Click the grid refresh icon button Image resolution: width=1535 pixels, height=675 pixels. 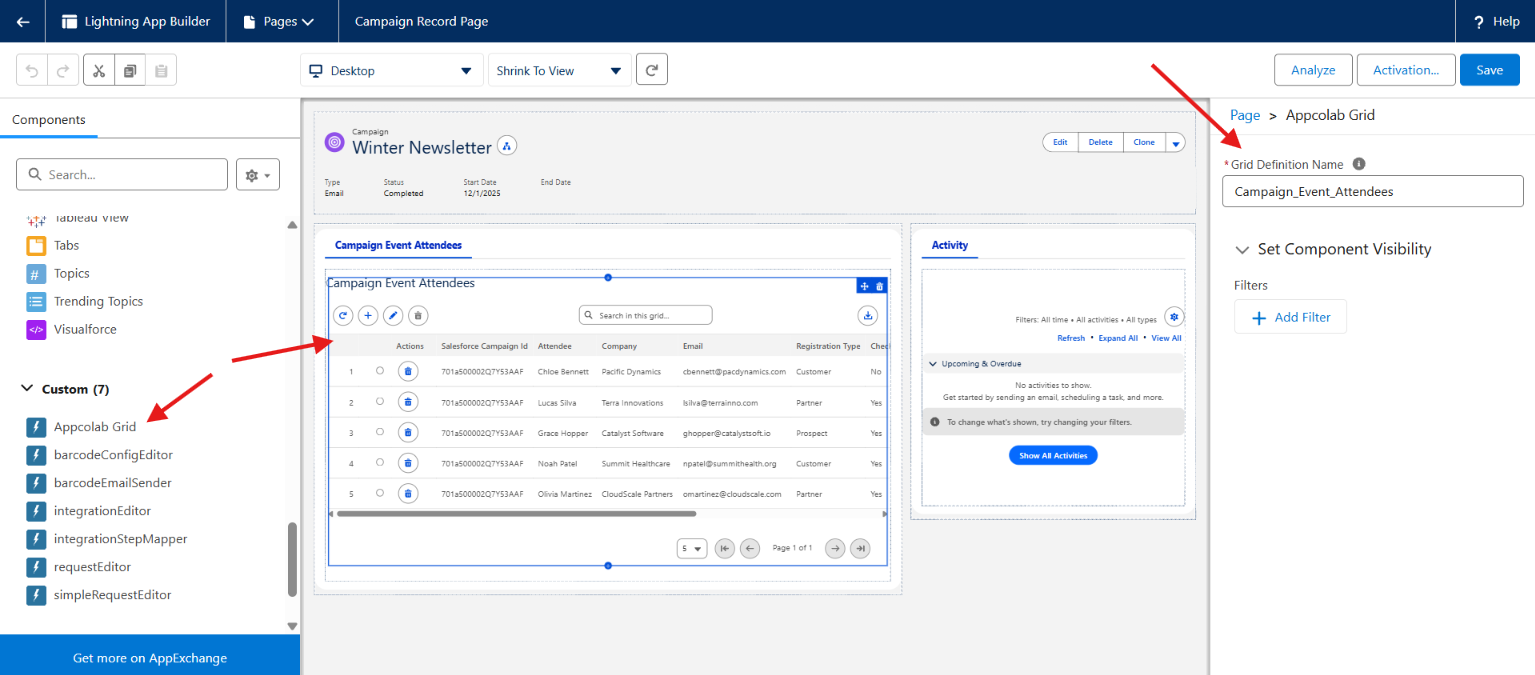(343, 315)
